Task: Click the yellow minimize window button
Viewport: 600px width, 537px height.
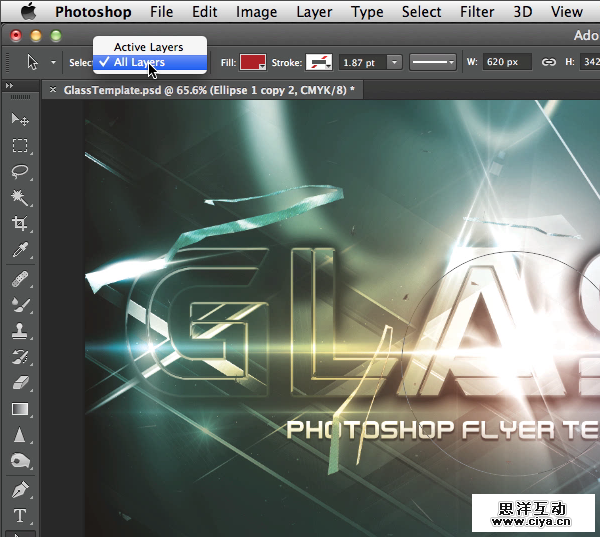Action: (36, 36)
